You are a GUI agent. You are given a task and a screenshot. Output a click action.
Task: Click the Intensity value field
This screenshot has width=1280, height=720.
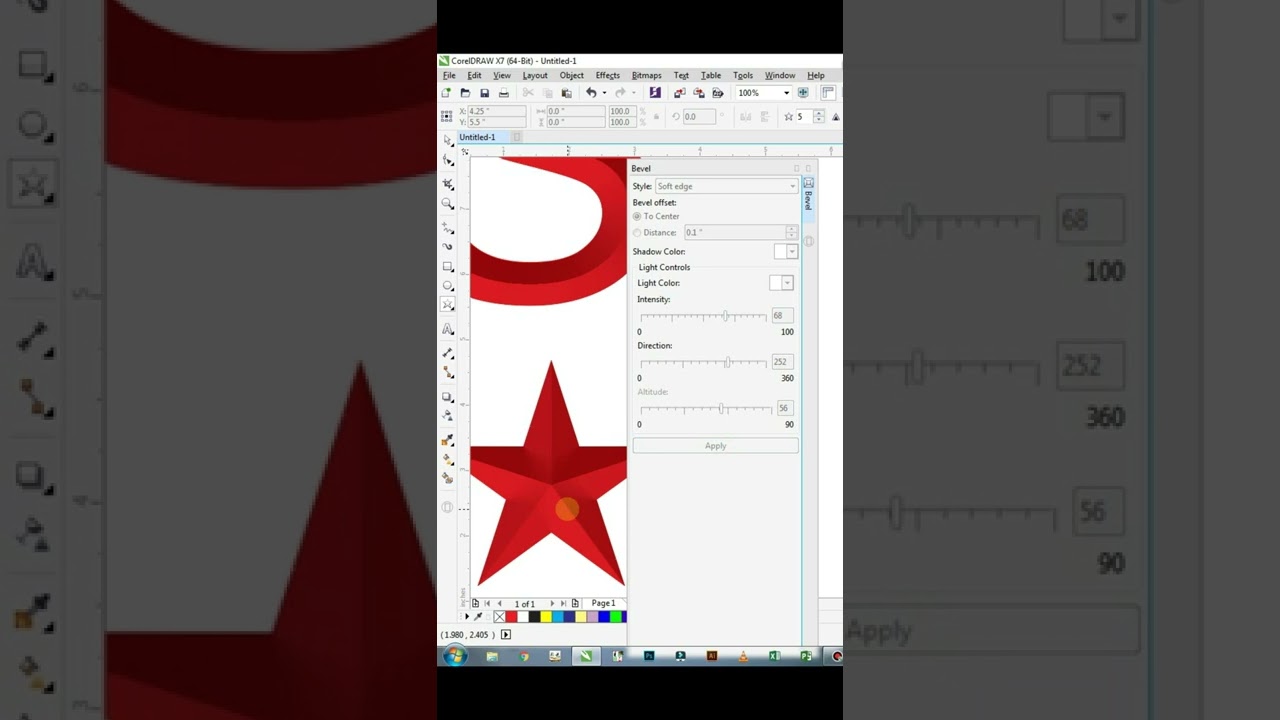click(x=782, y=315)
